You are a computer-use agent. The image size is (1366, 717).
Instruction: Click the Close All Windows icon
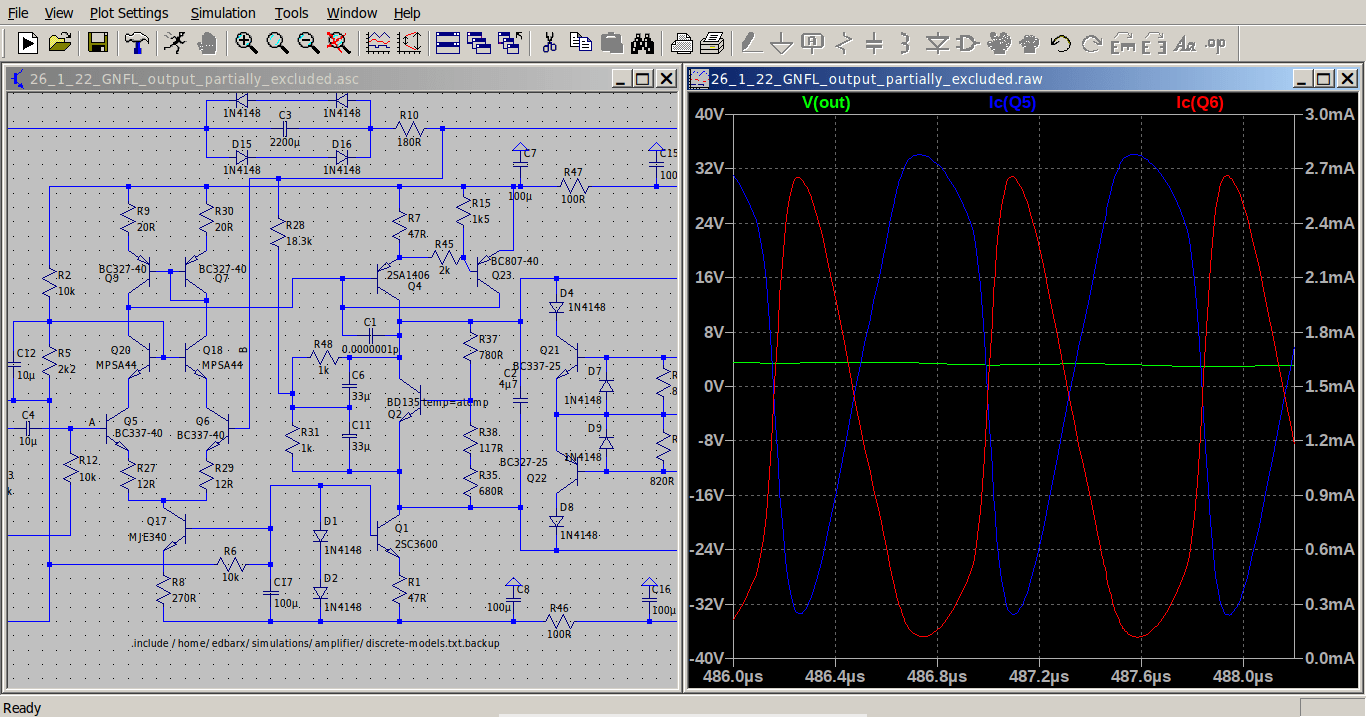click(x=510, y=42)
